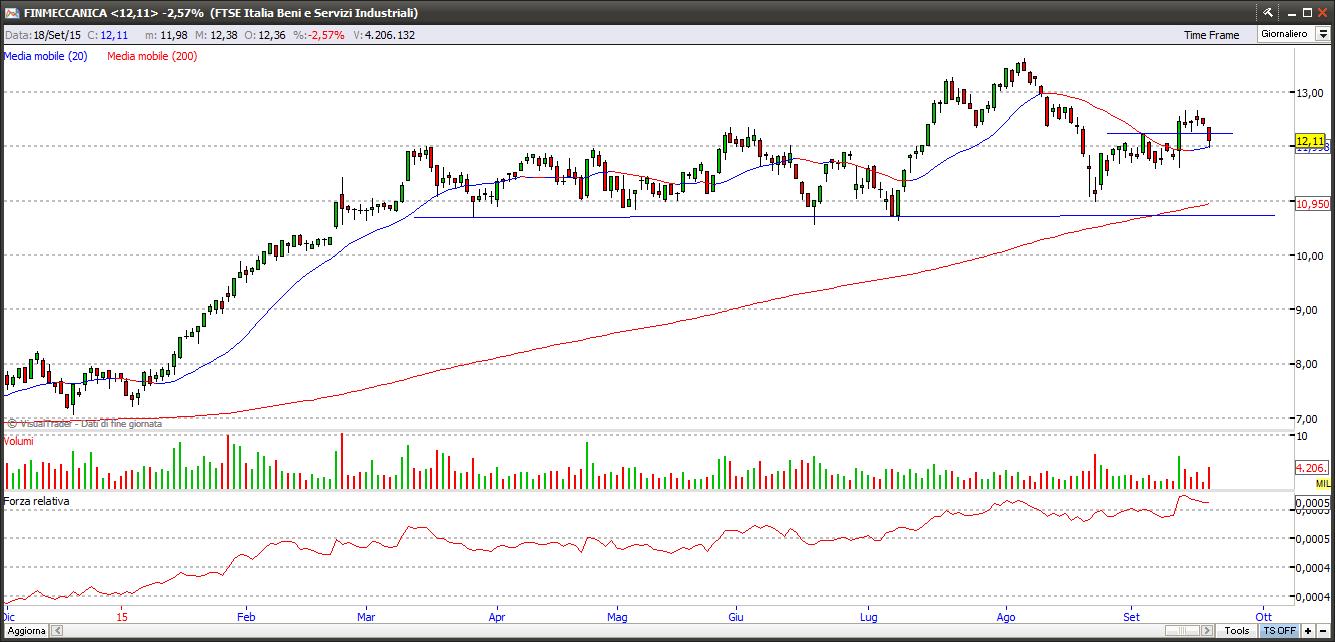The image size is (1335, 642).
Task: Click the Media mobile (20) label
Action: [x=45, y=56]
